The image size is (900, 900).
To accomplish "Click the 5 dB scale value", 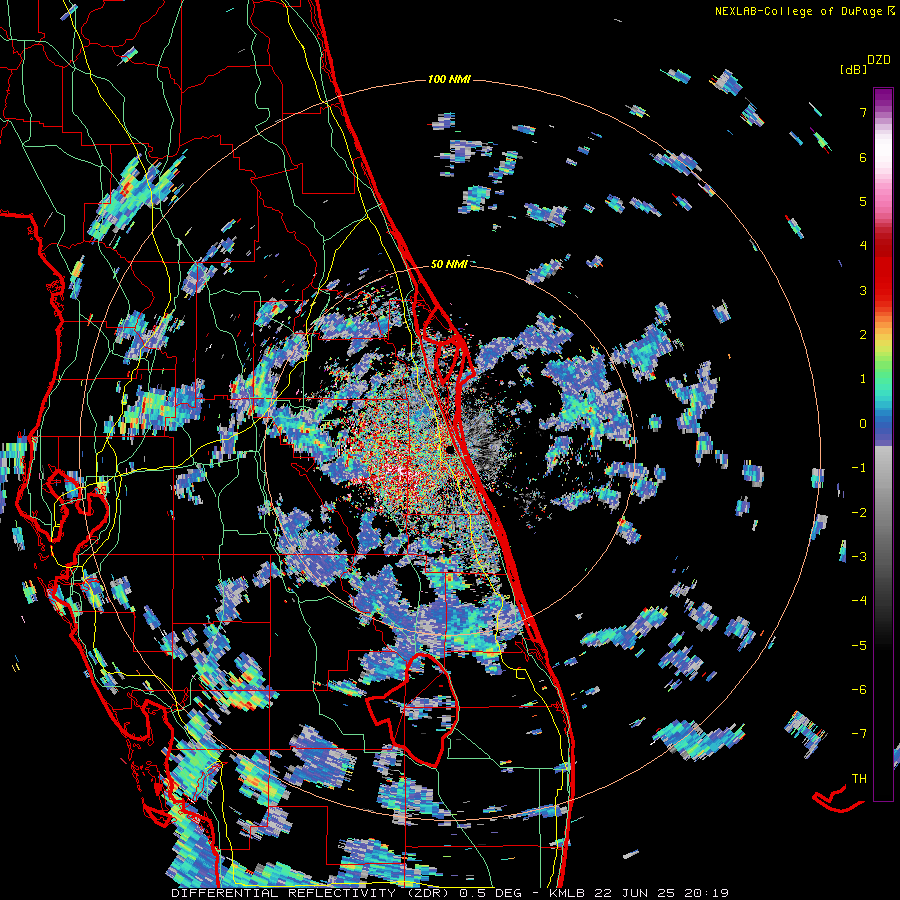I will click(863, 201).
